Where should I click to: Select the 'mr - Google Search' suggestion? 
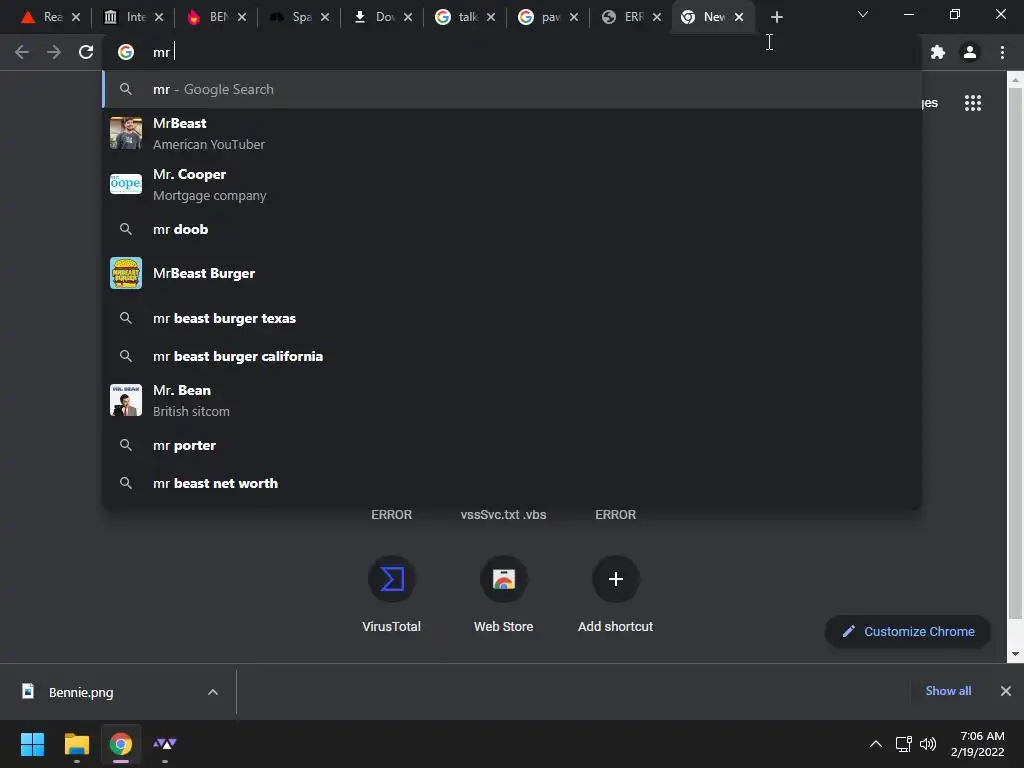tap(512, 89)
